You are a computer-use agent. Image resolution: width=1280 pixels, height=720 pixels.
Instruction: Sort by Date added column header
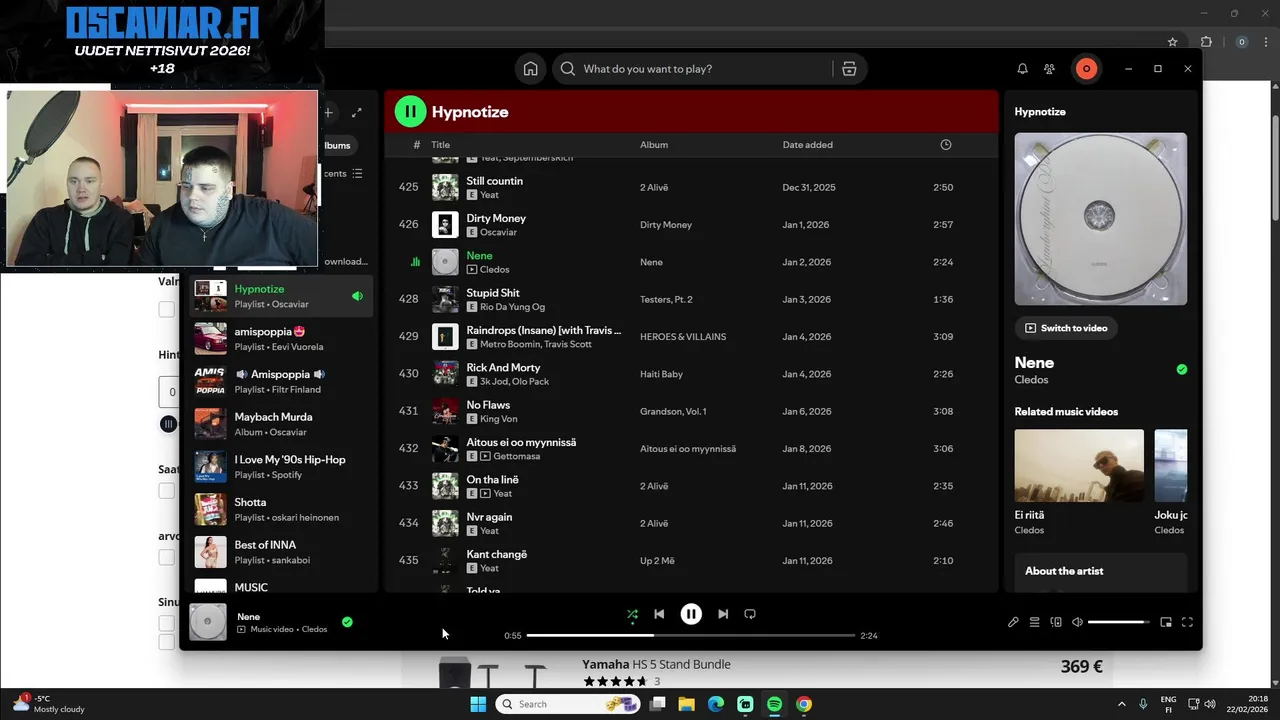pos(807,145)
